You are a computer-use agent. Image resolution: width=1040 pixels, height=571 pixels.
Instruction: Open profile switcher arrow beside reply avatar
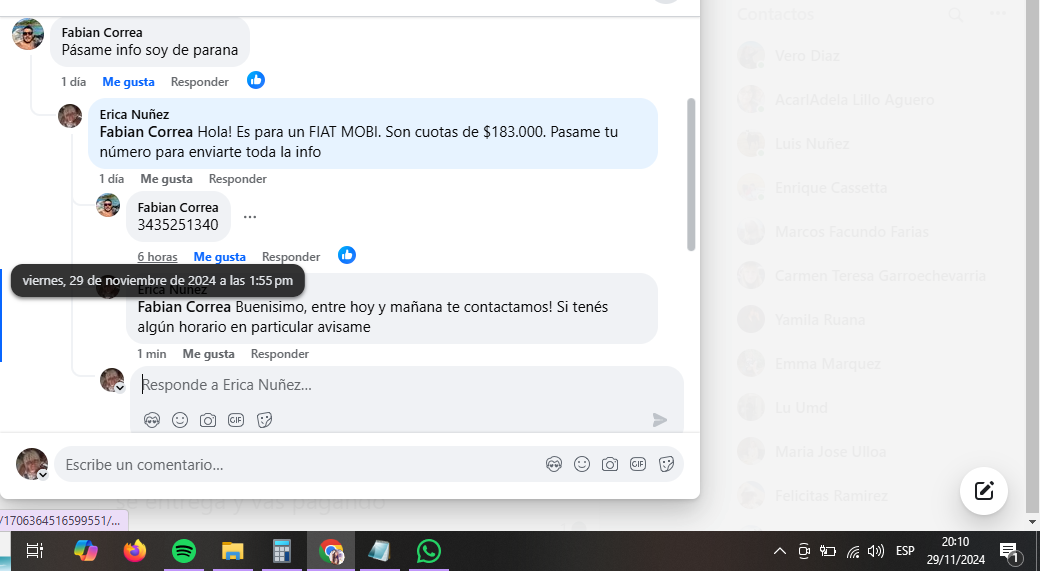point(120,388)
